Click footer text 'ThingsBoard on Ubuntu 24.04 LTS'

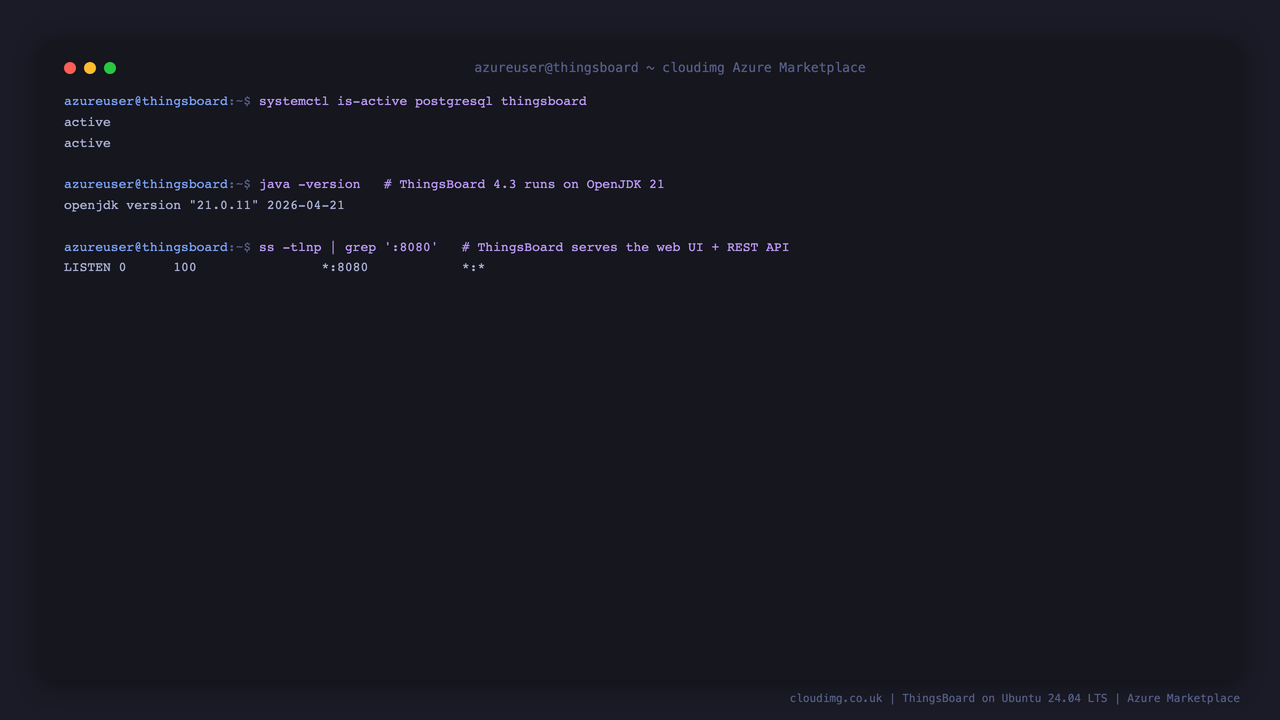(1005, 698)
